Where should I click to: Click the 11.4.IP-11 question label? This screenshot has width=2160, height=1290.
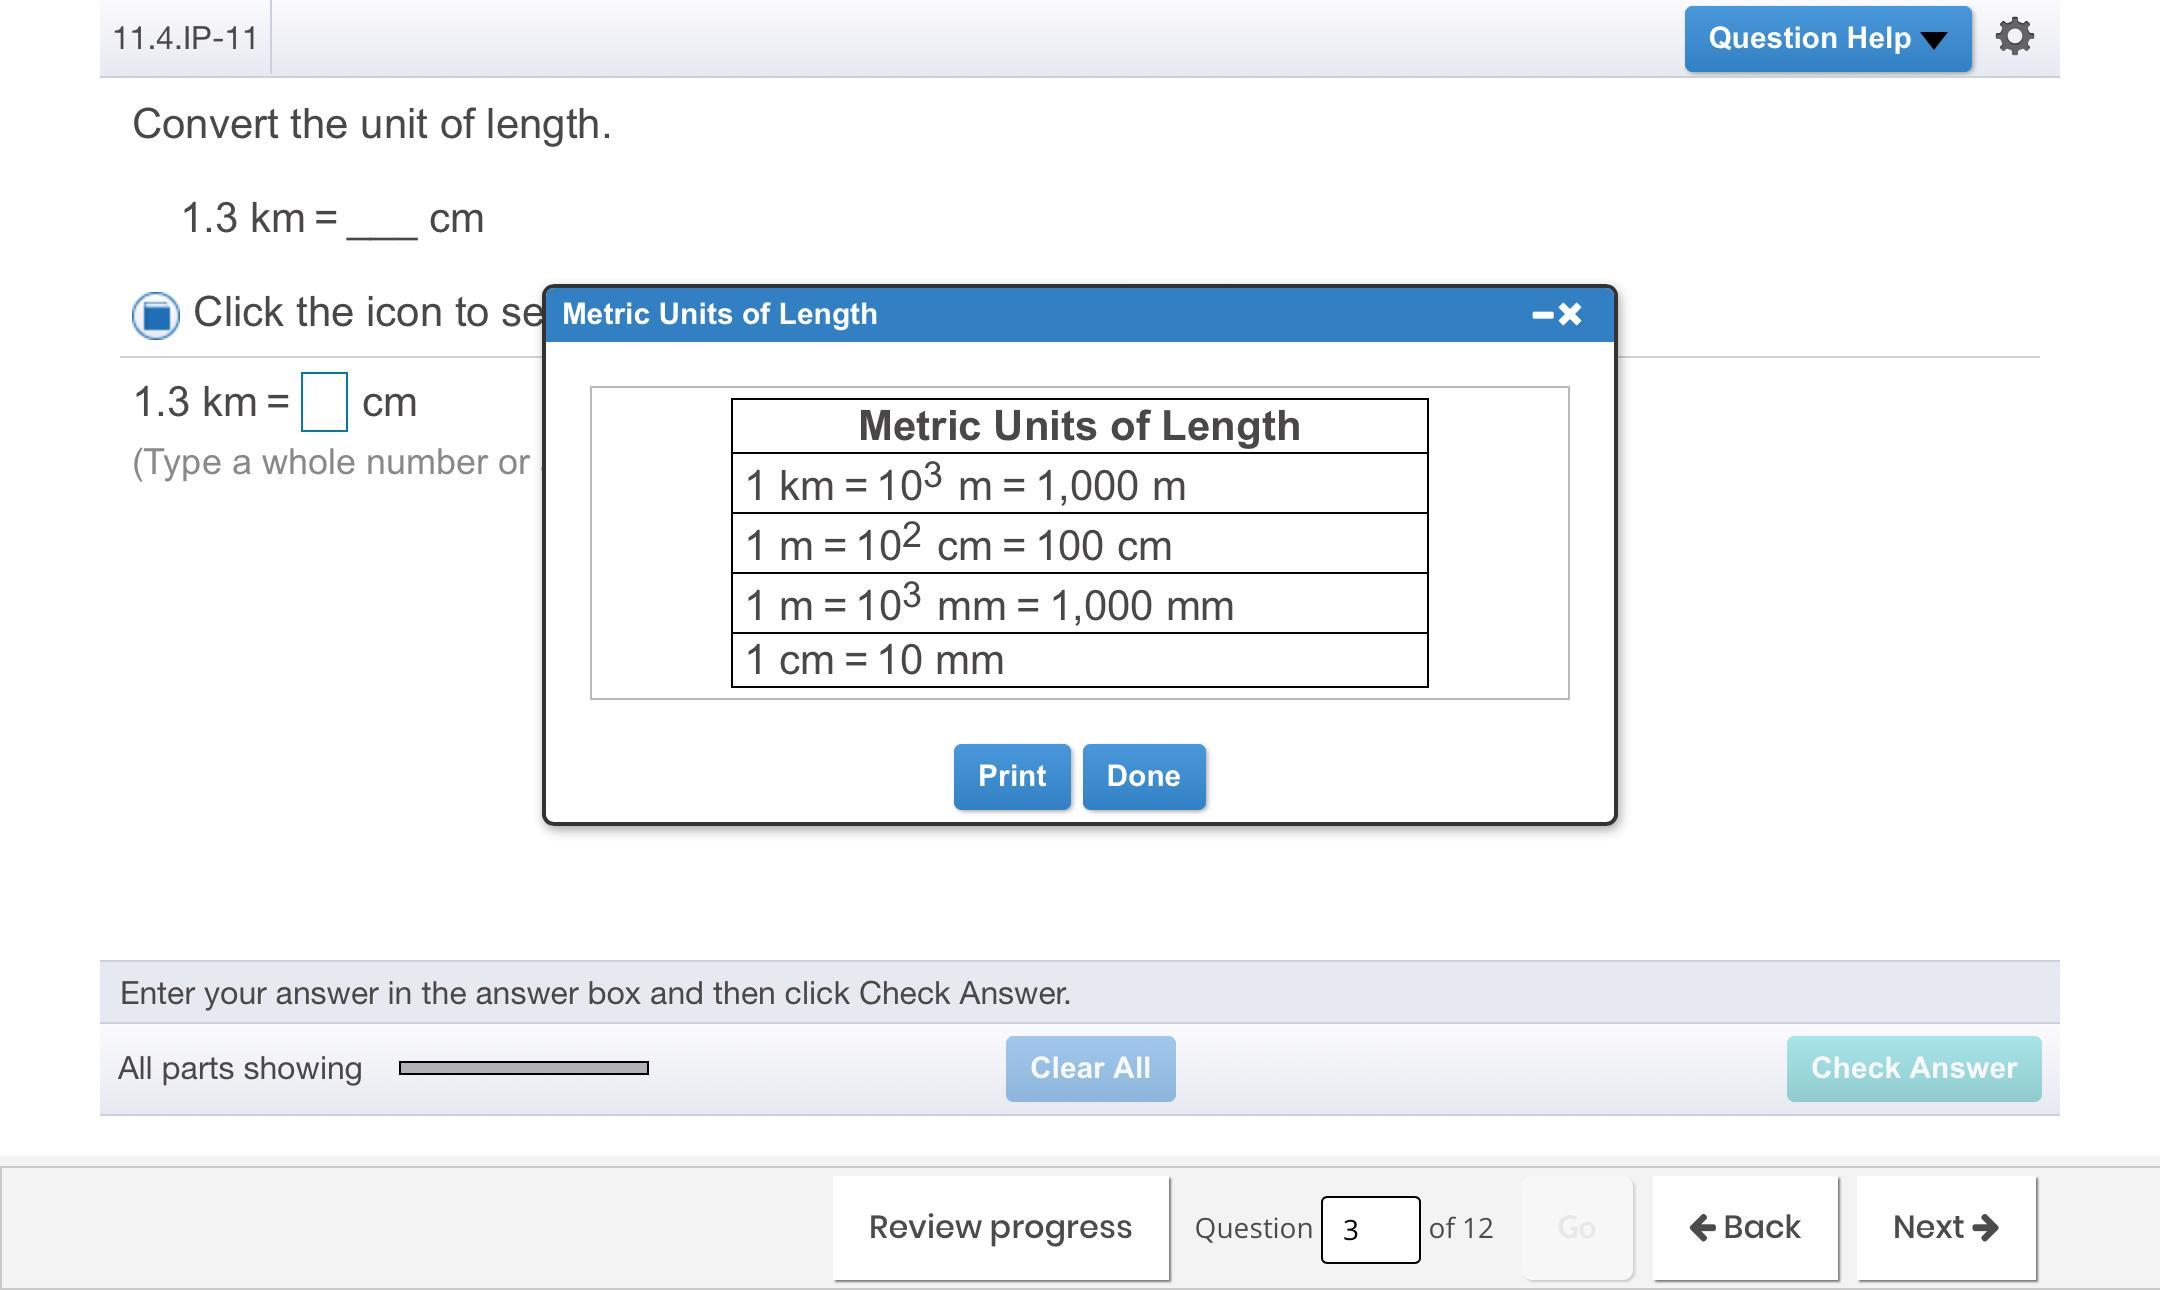tap(185, 38)
